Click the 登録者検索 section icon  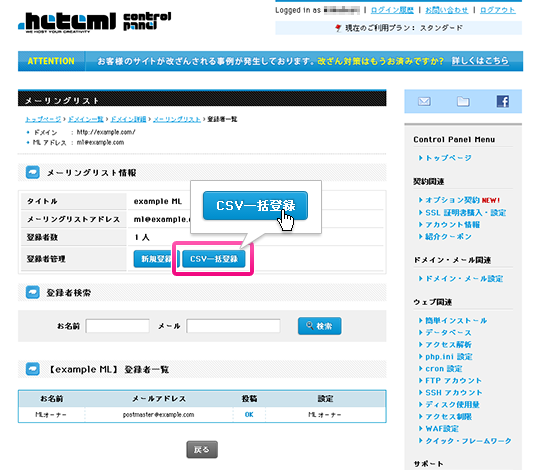(x=33, y=292)
